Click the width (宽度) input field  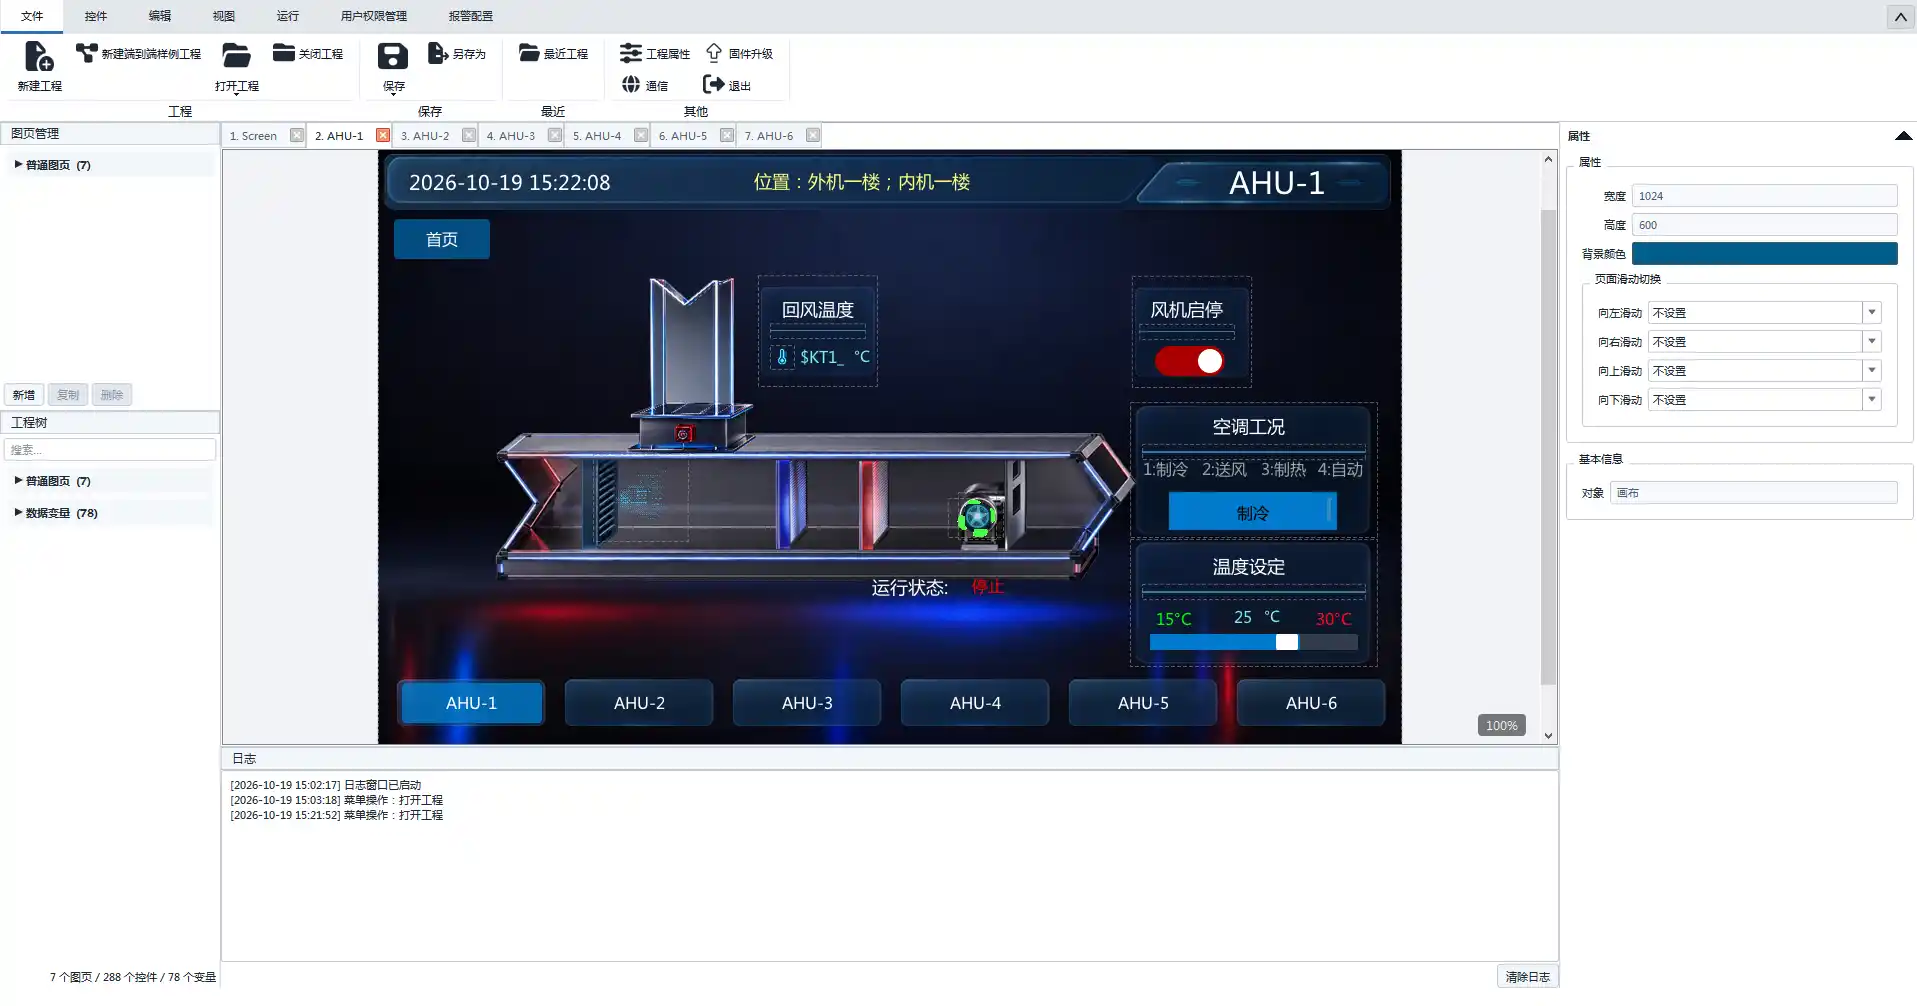1764,196
